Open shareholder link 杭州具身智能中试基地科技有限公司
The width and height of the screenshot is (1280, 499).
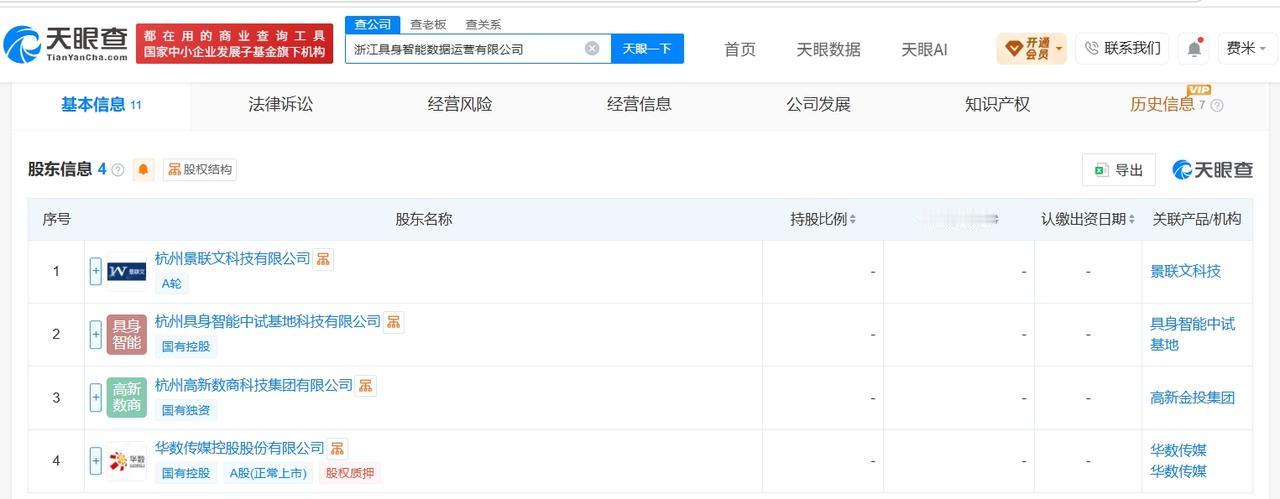268,321
